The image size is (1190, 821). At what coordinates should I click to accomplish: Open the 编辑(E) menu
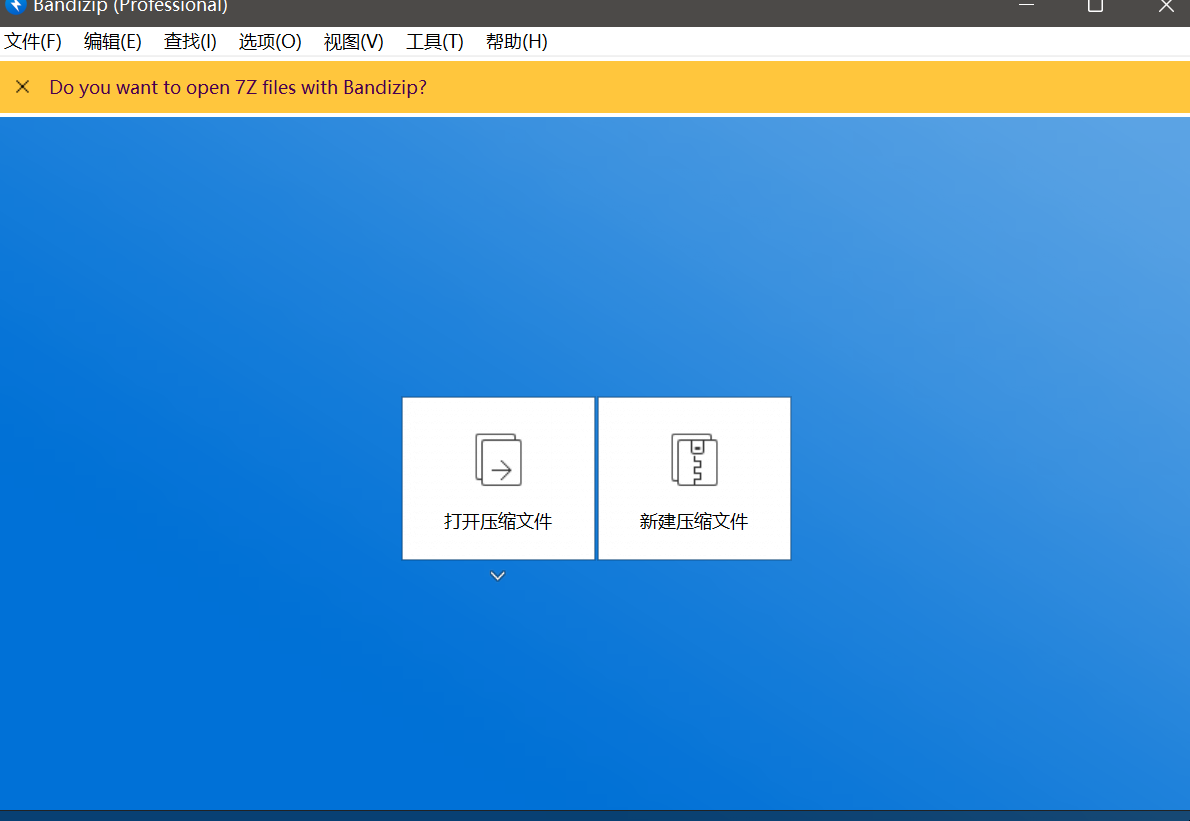click(112, 42)
